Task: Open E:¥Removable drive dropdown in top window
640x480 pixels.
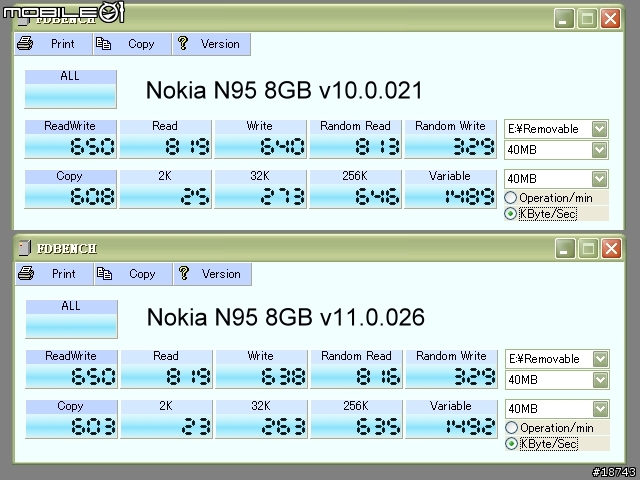Action: tap(599, 129)
